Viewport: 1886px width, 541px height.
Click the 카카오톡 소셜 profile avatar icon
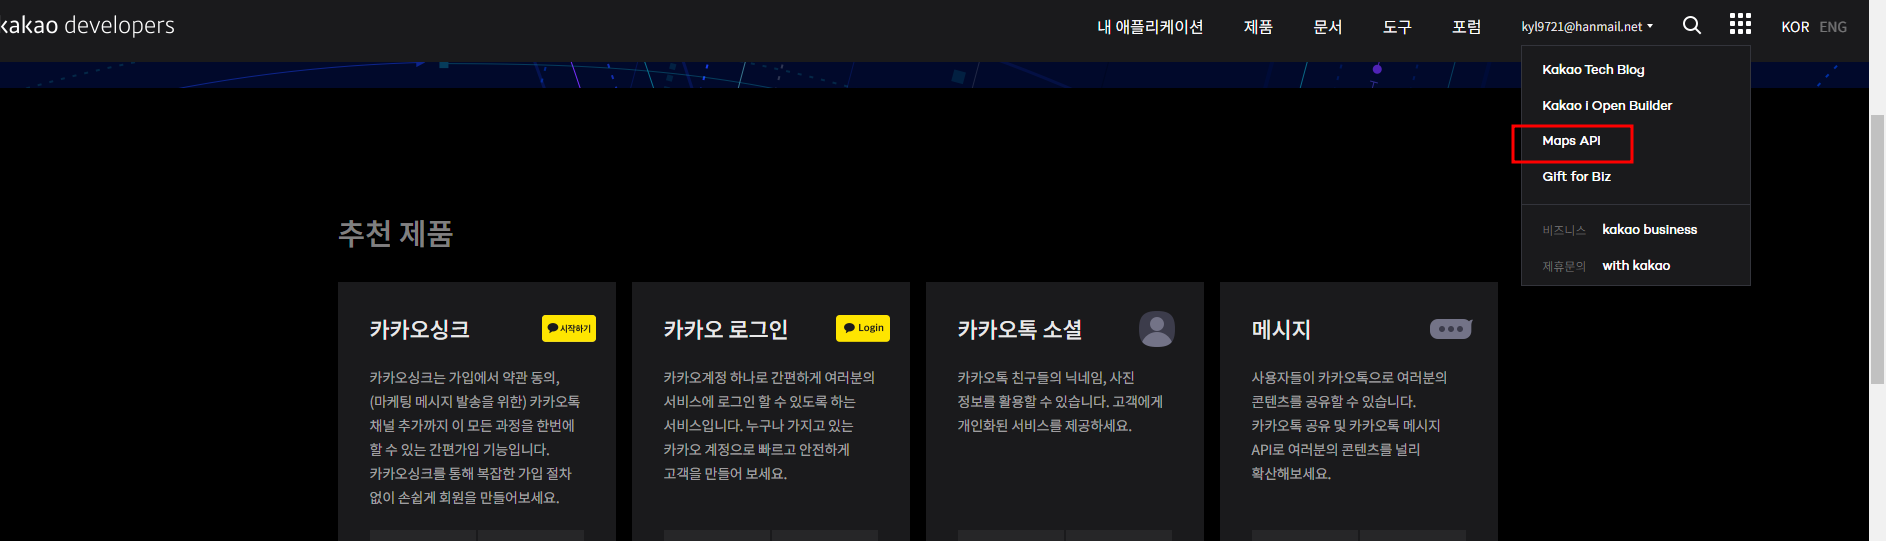pos(1157,329)
